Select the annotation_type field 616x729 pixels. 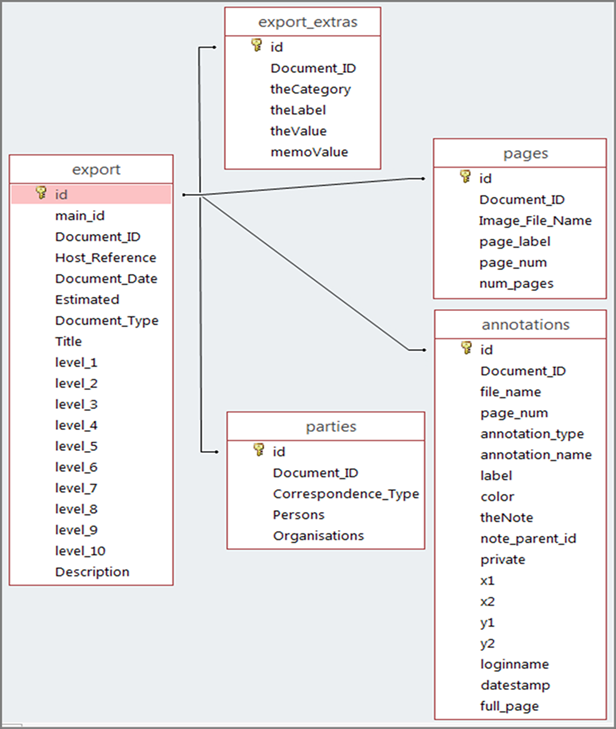[x=531, y=434]
